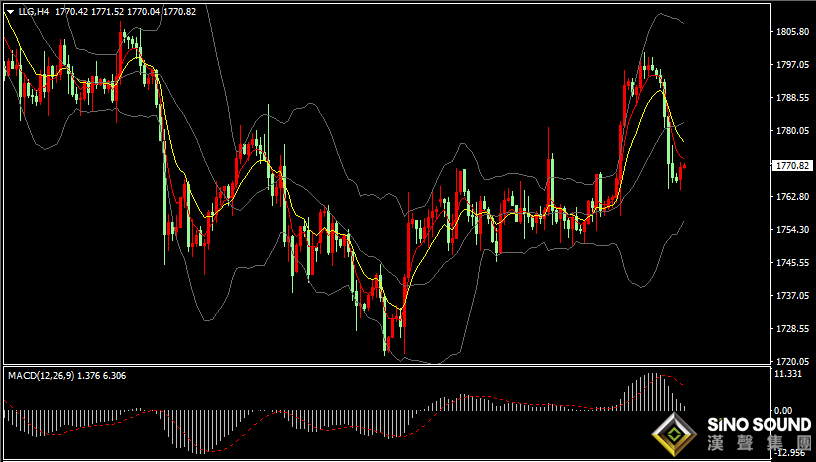Click the current price tag 1770.82
816x462 pixels.
click(x=792, y=165)
